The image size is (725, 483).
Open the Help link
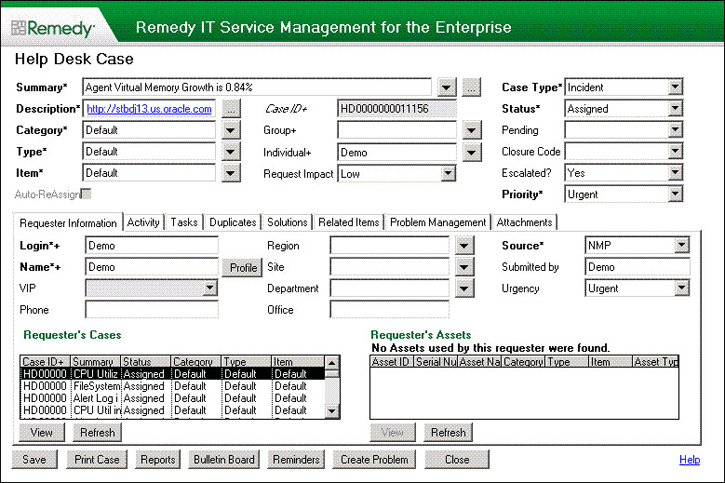(x=689, y=460)
